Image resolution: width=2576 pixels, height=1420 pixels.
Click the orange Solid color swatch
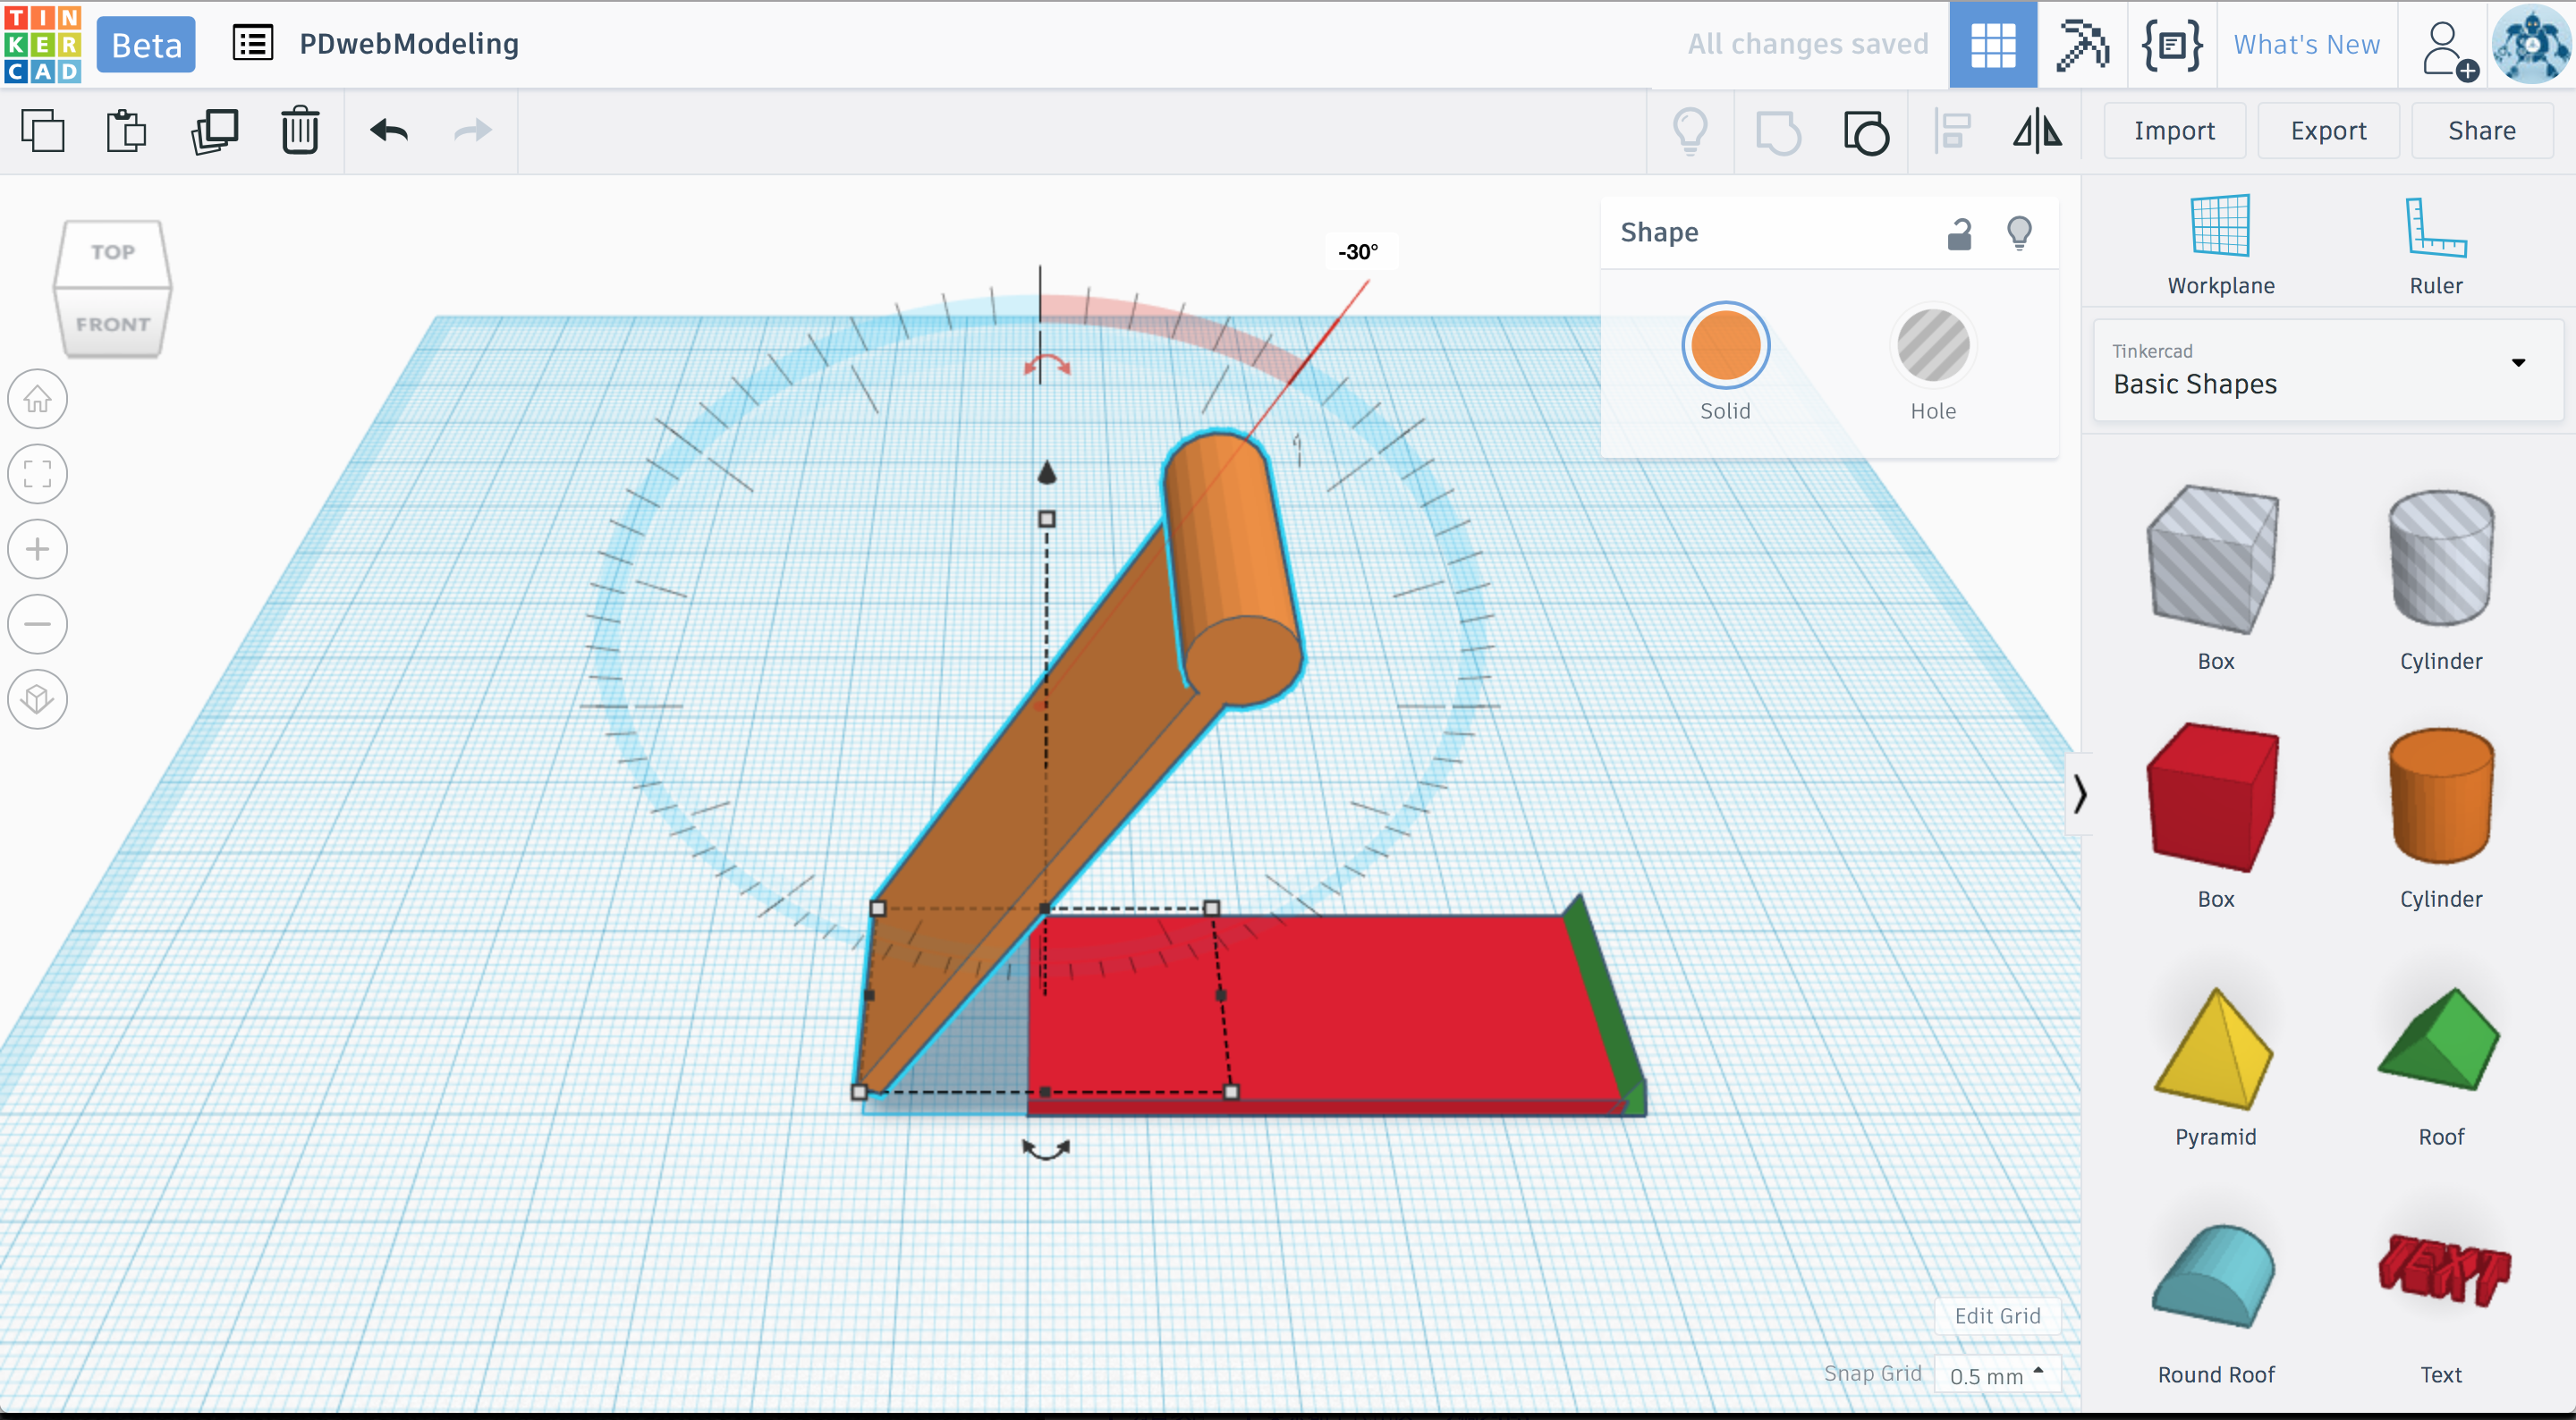click(x=1725, y=346)
